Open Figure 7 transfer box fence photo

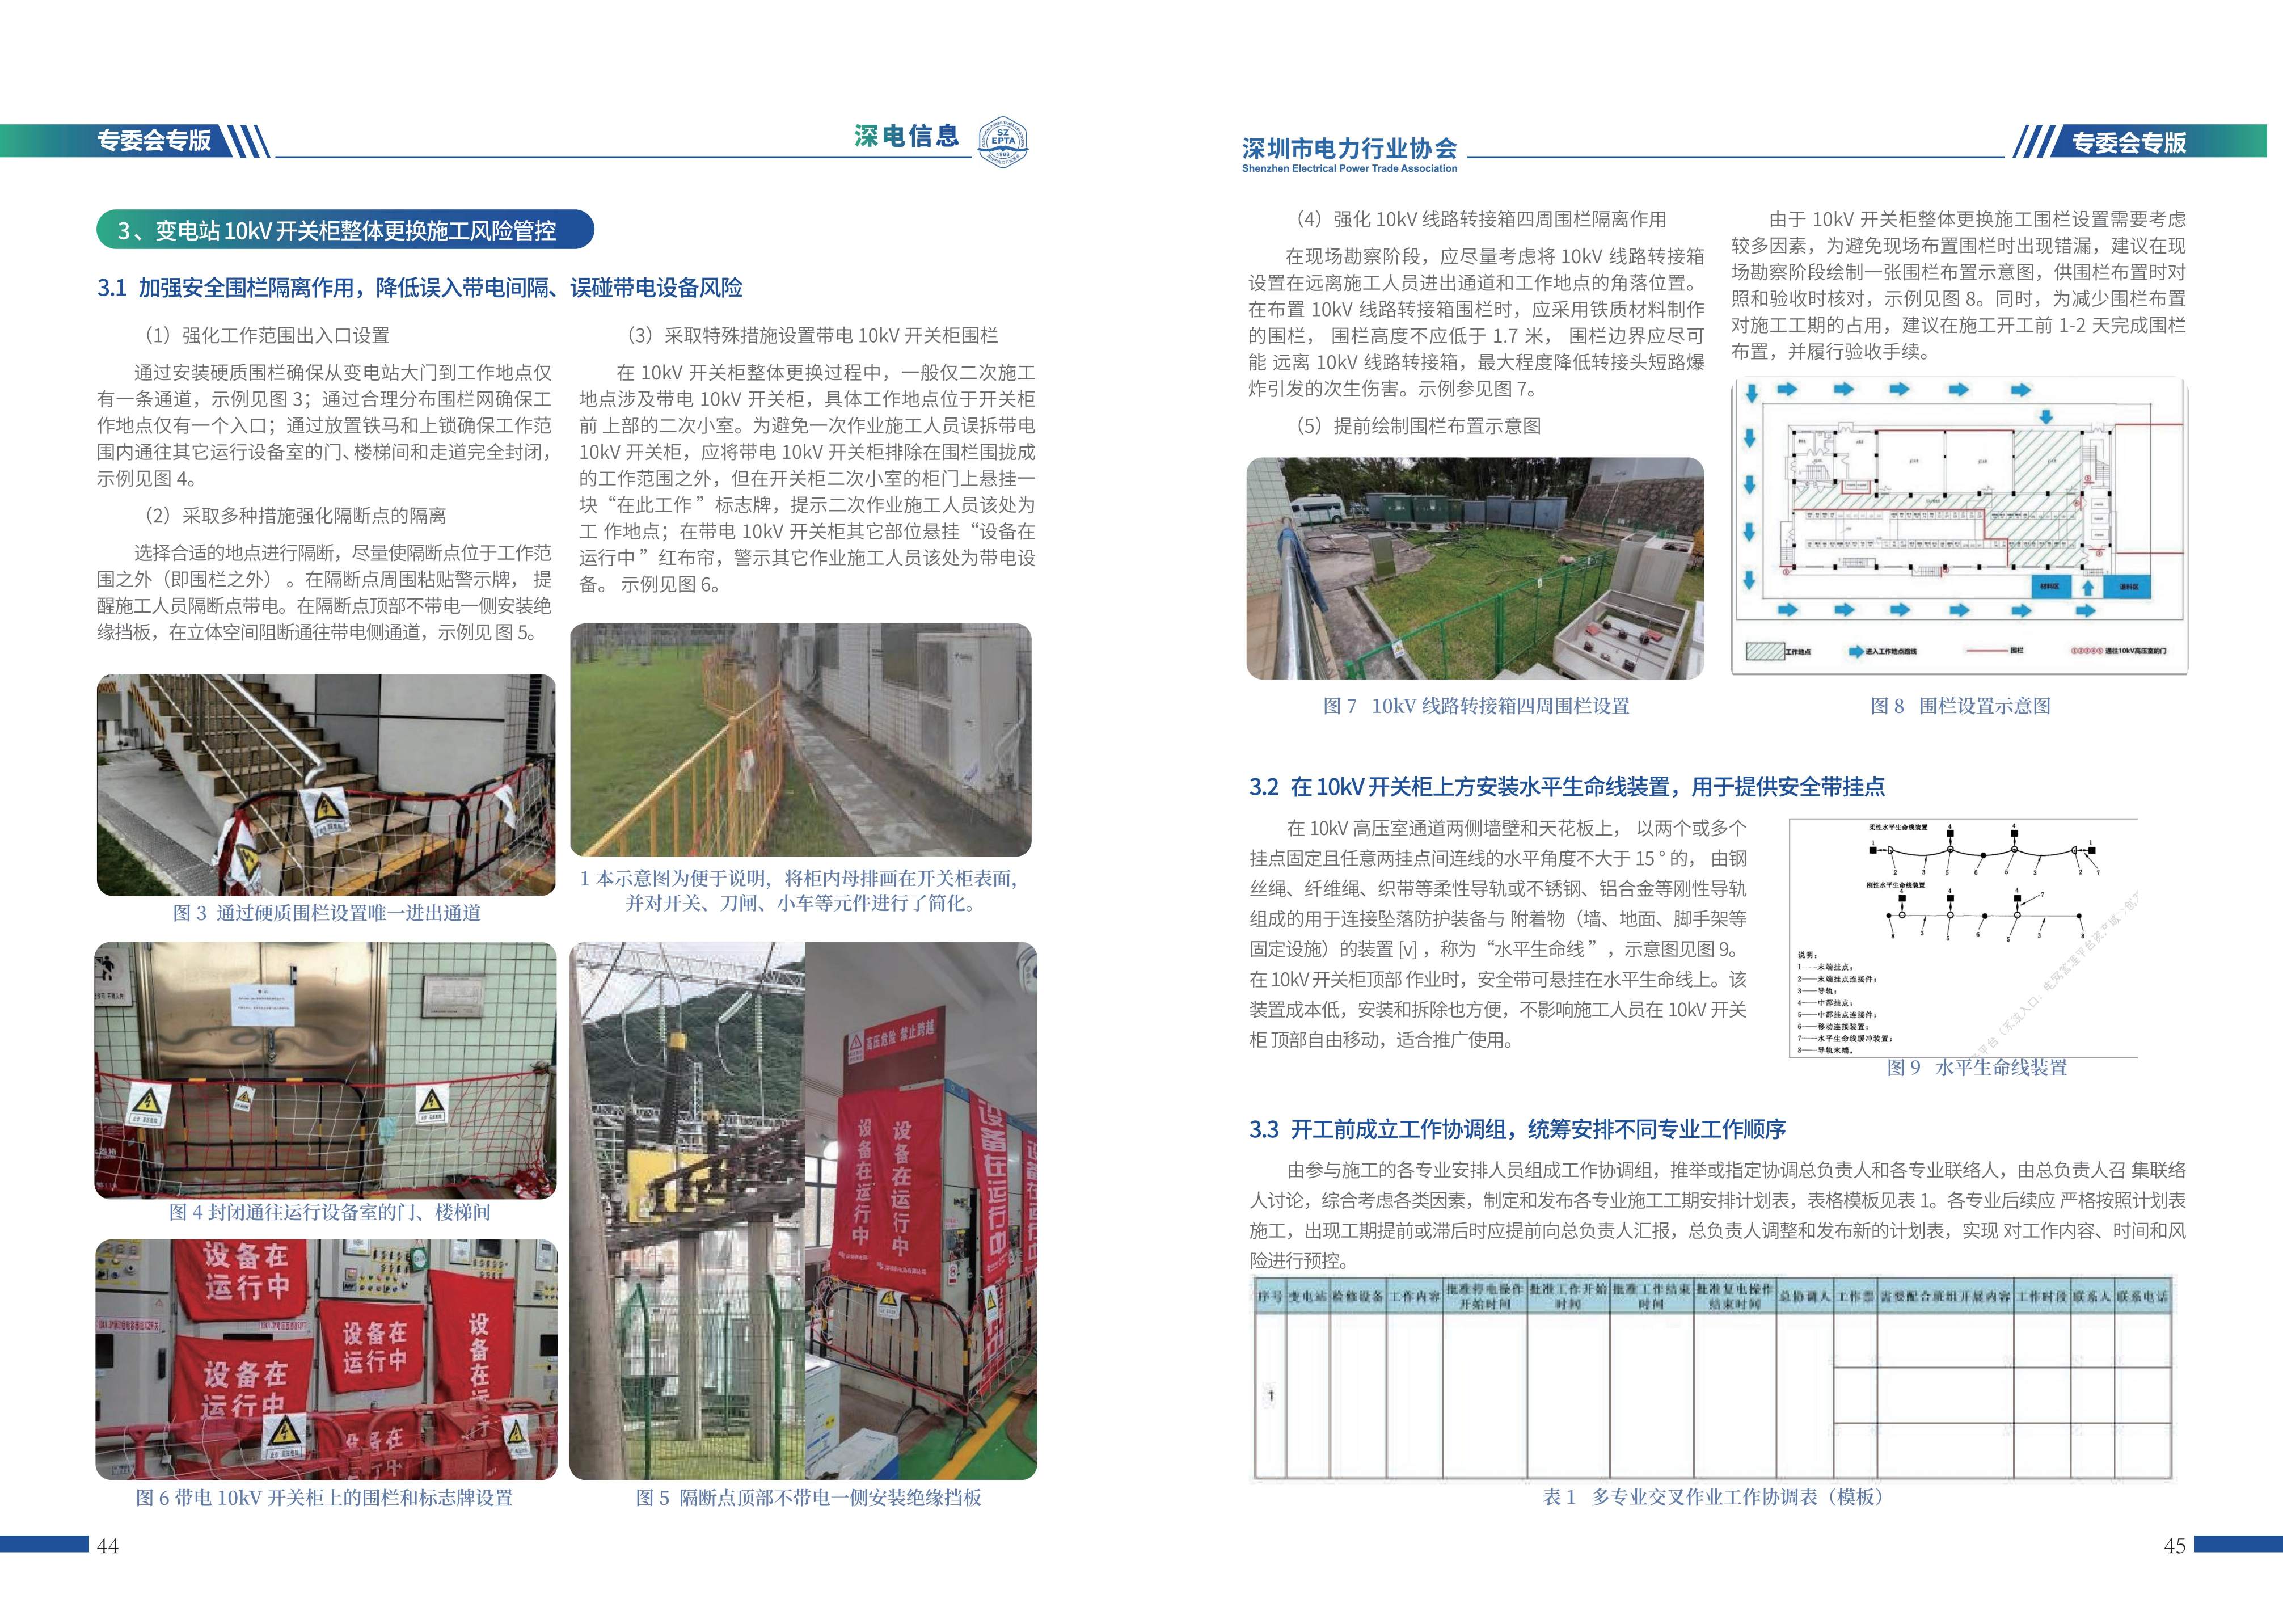pyautogui.click(x=1475, y=568)
